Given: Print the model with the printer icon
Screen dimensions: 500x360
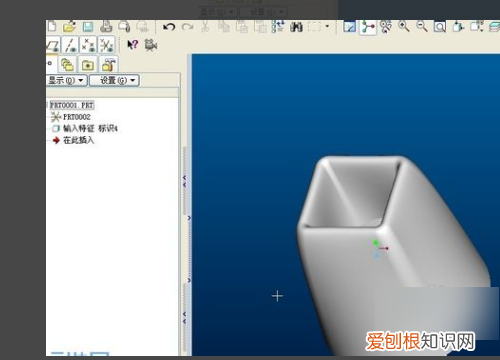Looking at the screenshot, I should 106,27.
